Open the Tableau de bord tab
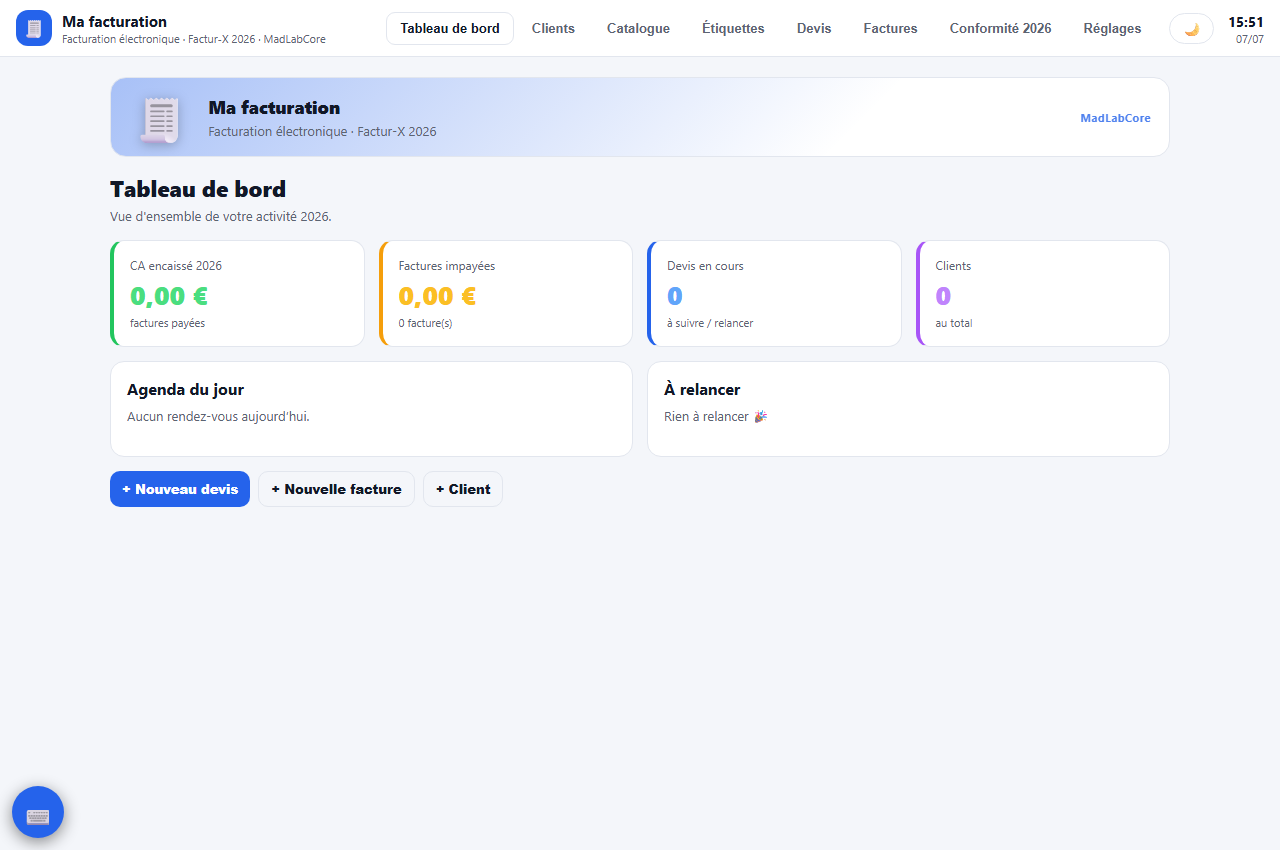 pyautogui.click(x=450, y=29)
